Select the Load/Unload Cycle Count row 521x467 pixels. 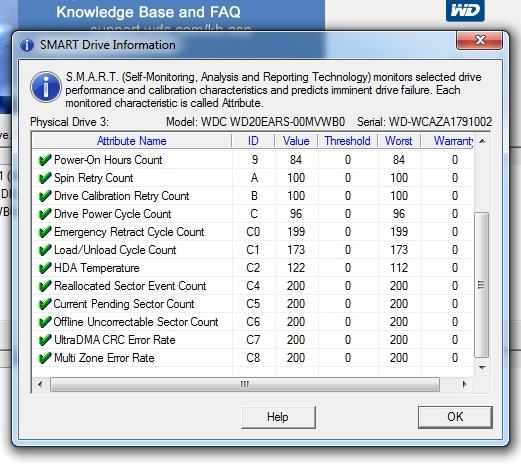click(x=253, y=250)
